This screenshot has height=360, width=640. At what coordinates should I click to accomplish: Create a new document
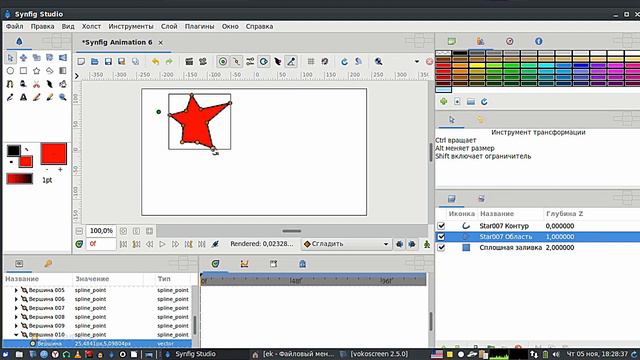(x=81, y=62)
